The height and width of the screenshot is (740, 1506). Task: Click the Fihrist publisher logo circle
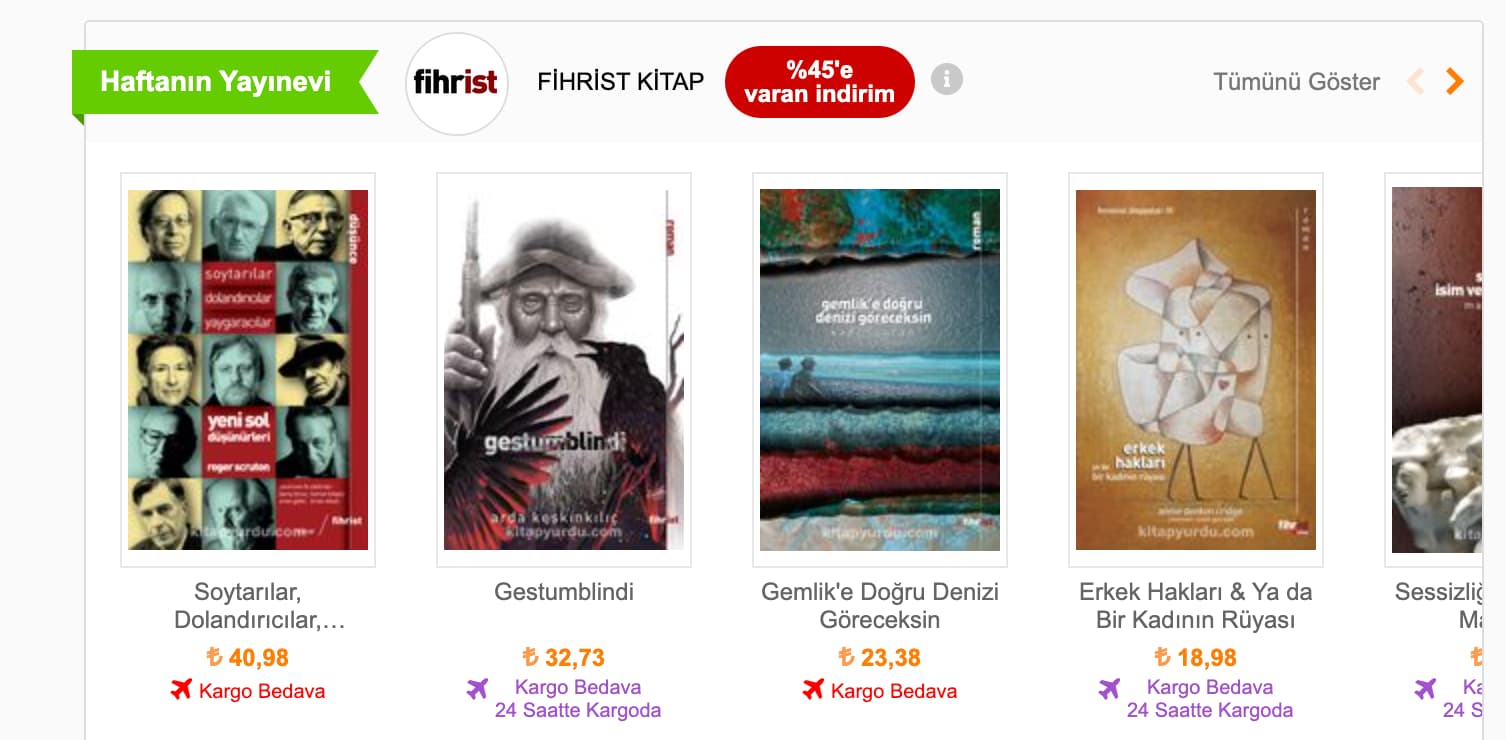[457, 83]
